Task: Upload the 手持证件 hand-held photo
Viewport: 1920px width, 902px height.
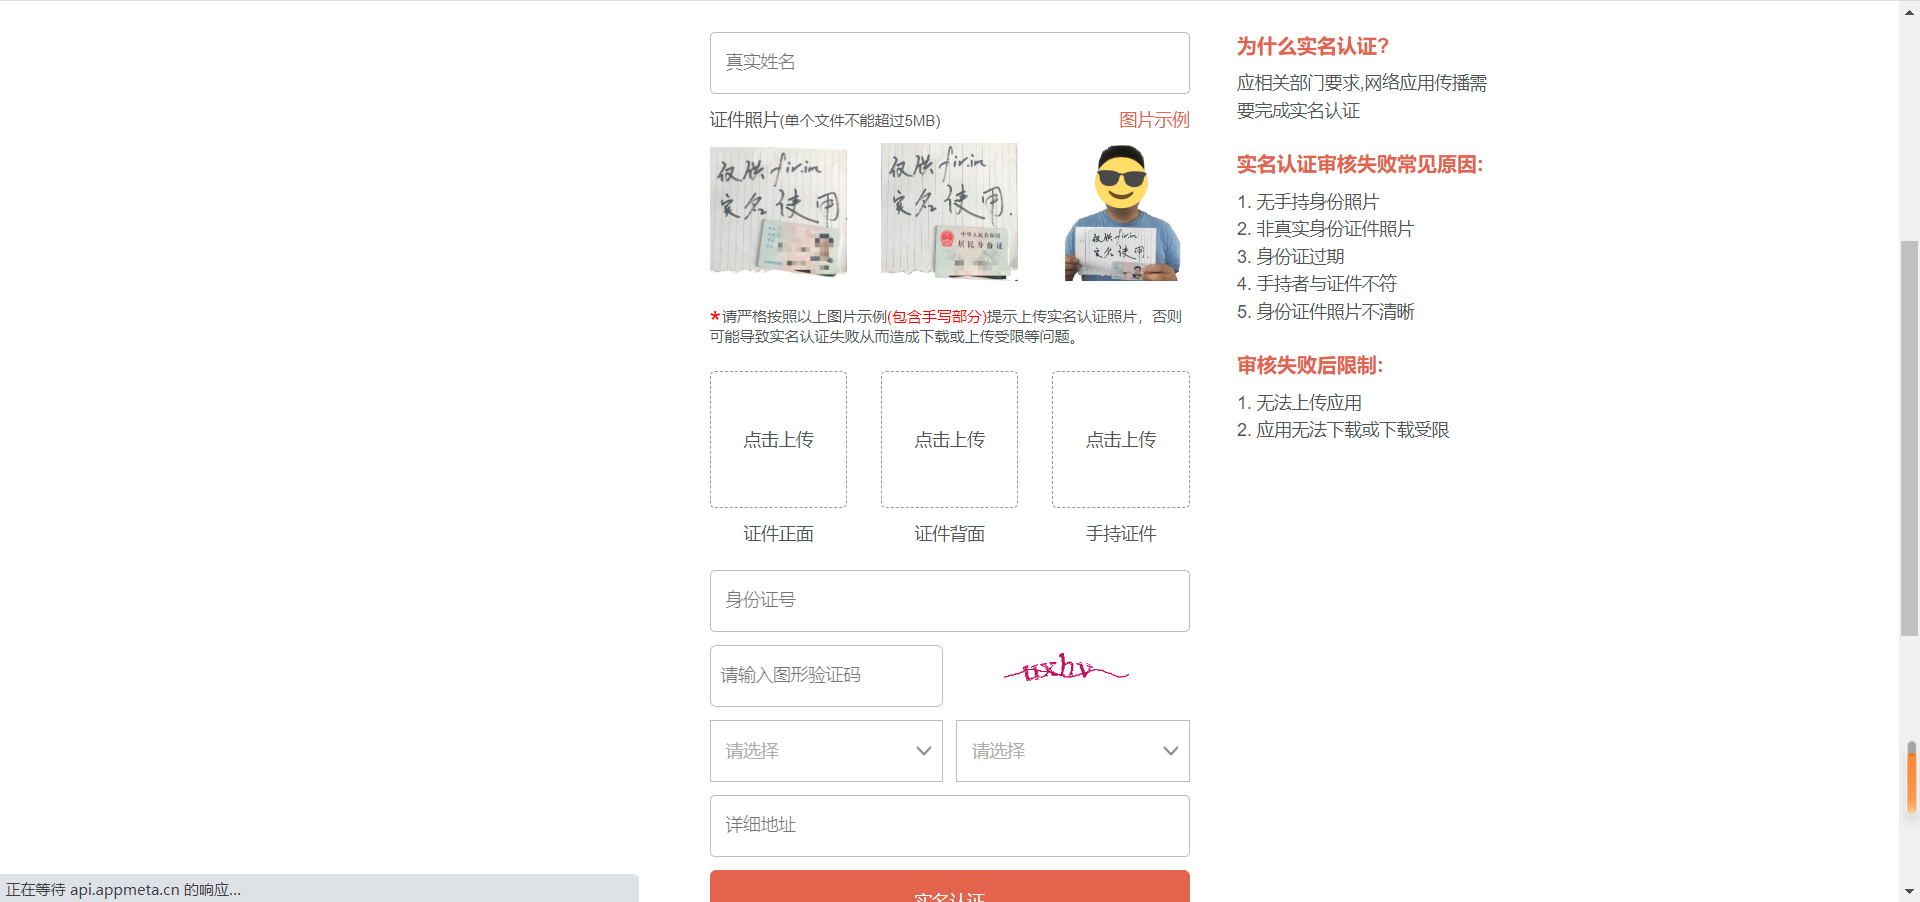Action: [1120, 440]
